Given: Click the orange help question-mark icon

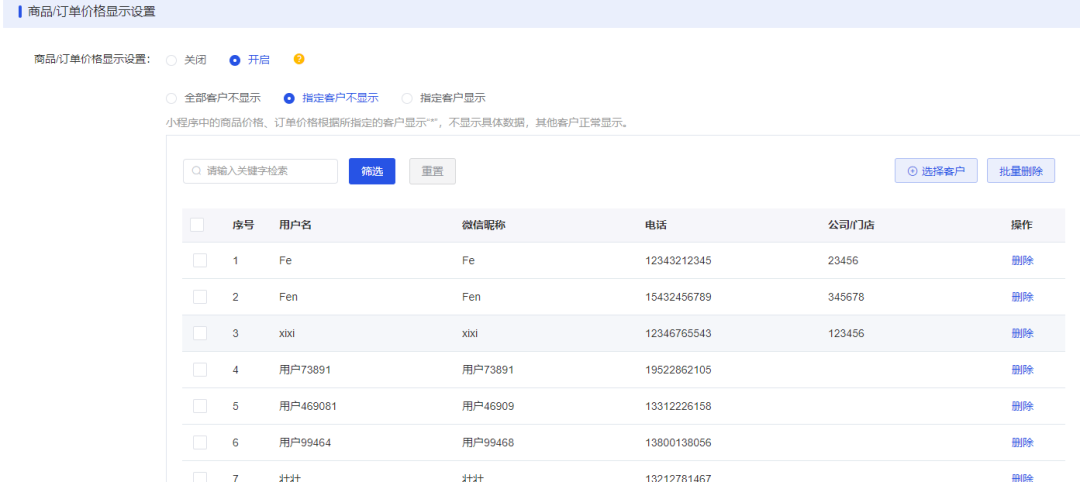Looking at the screenshot, I should (x=299, y=59).
